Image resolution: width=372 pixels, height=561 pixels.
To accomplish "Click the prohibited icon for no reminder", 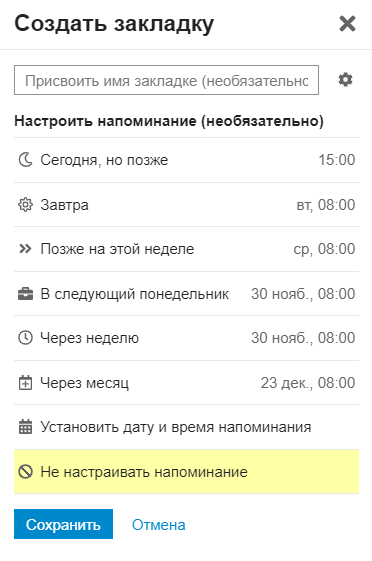I will [x=25, y=472].
